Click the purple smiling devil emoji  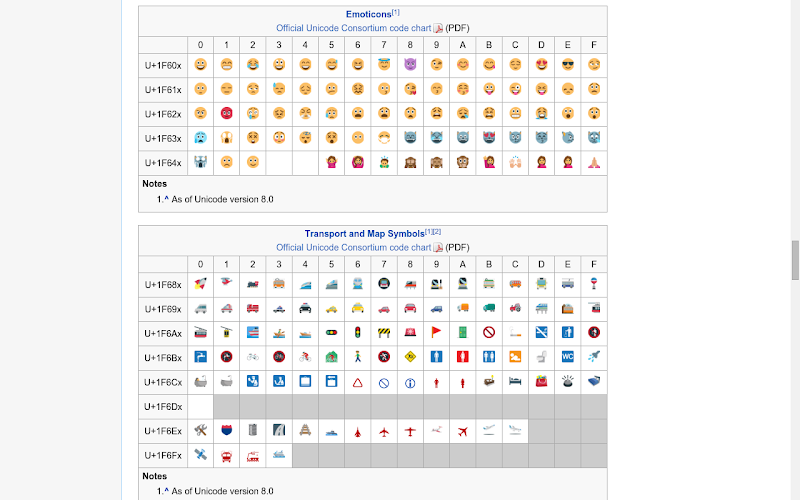410,65
